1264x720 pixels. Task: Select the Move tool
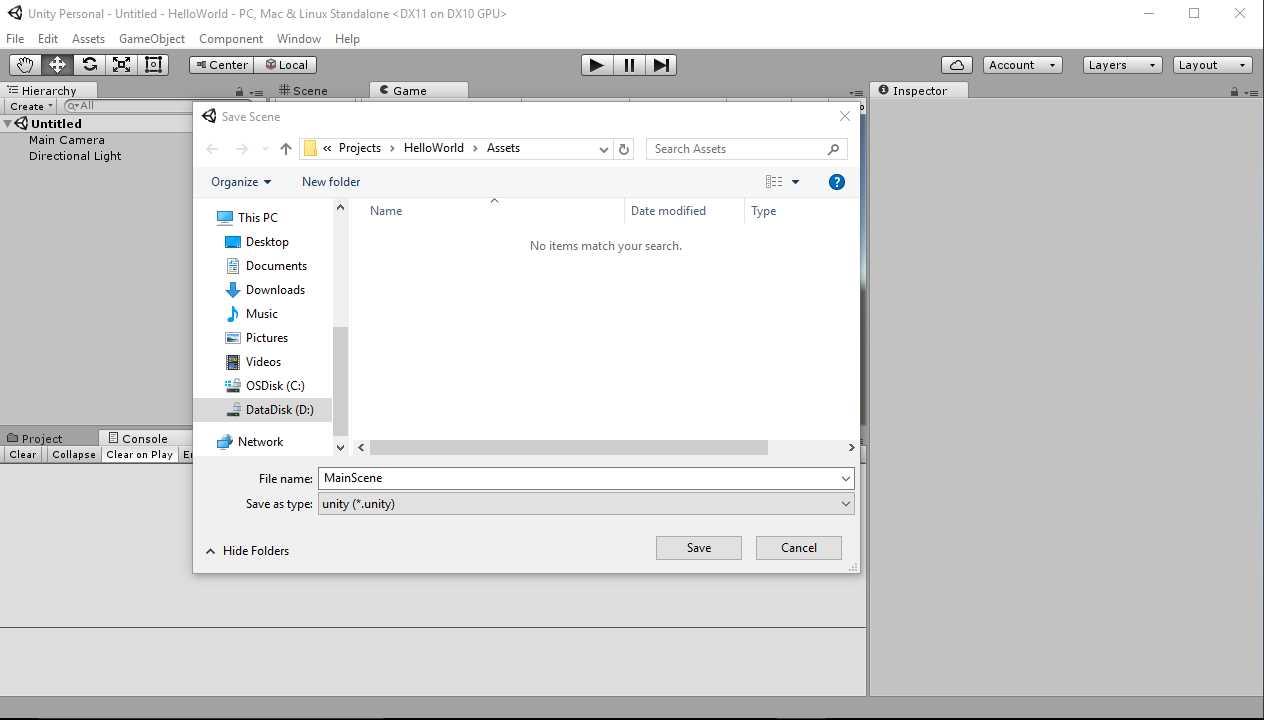pyautogui.click(x=57, y=65)
